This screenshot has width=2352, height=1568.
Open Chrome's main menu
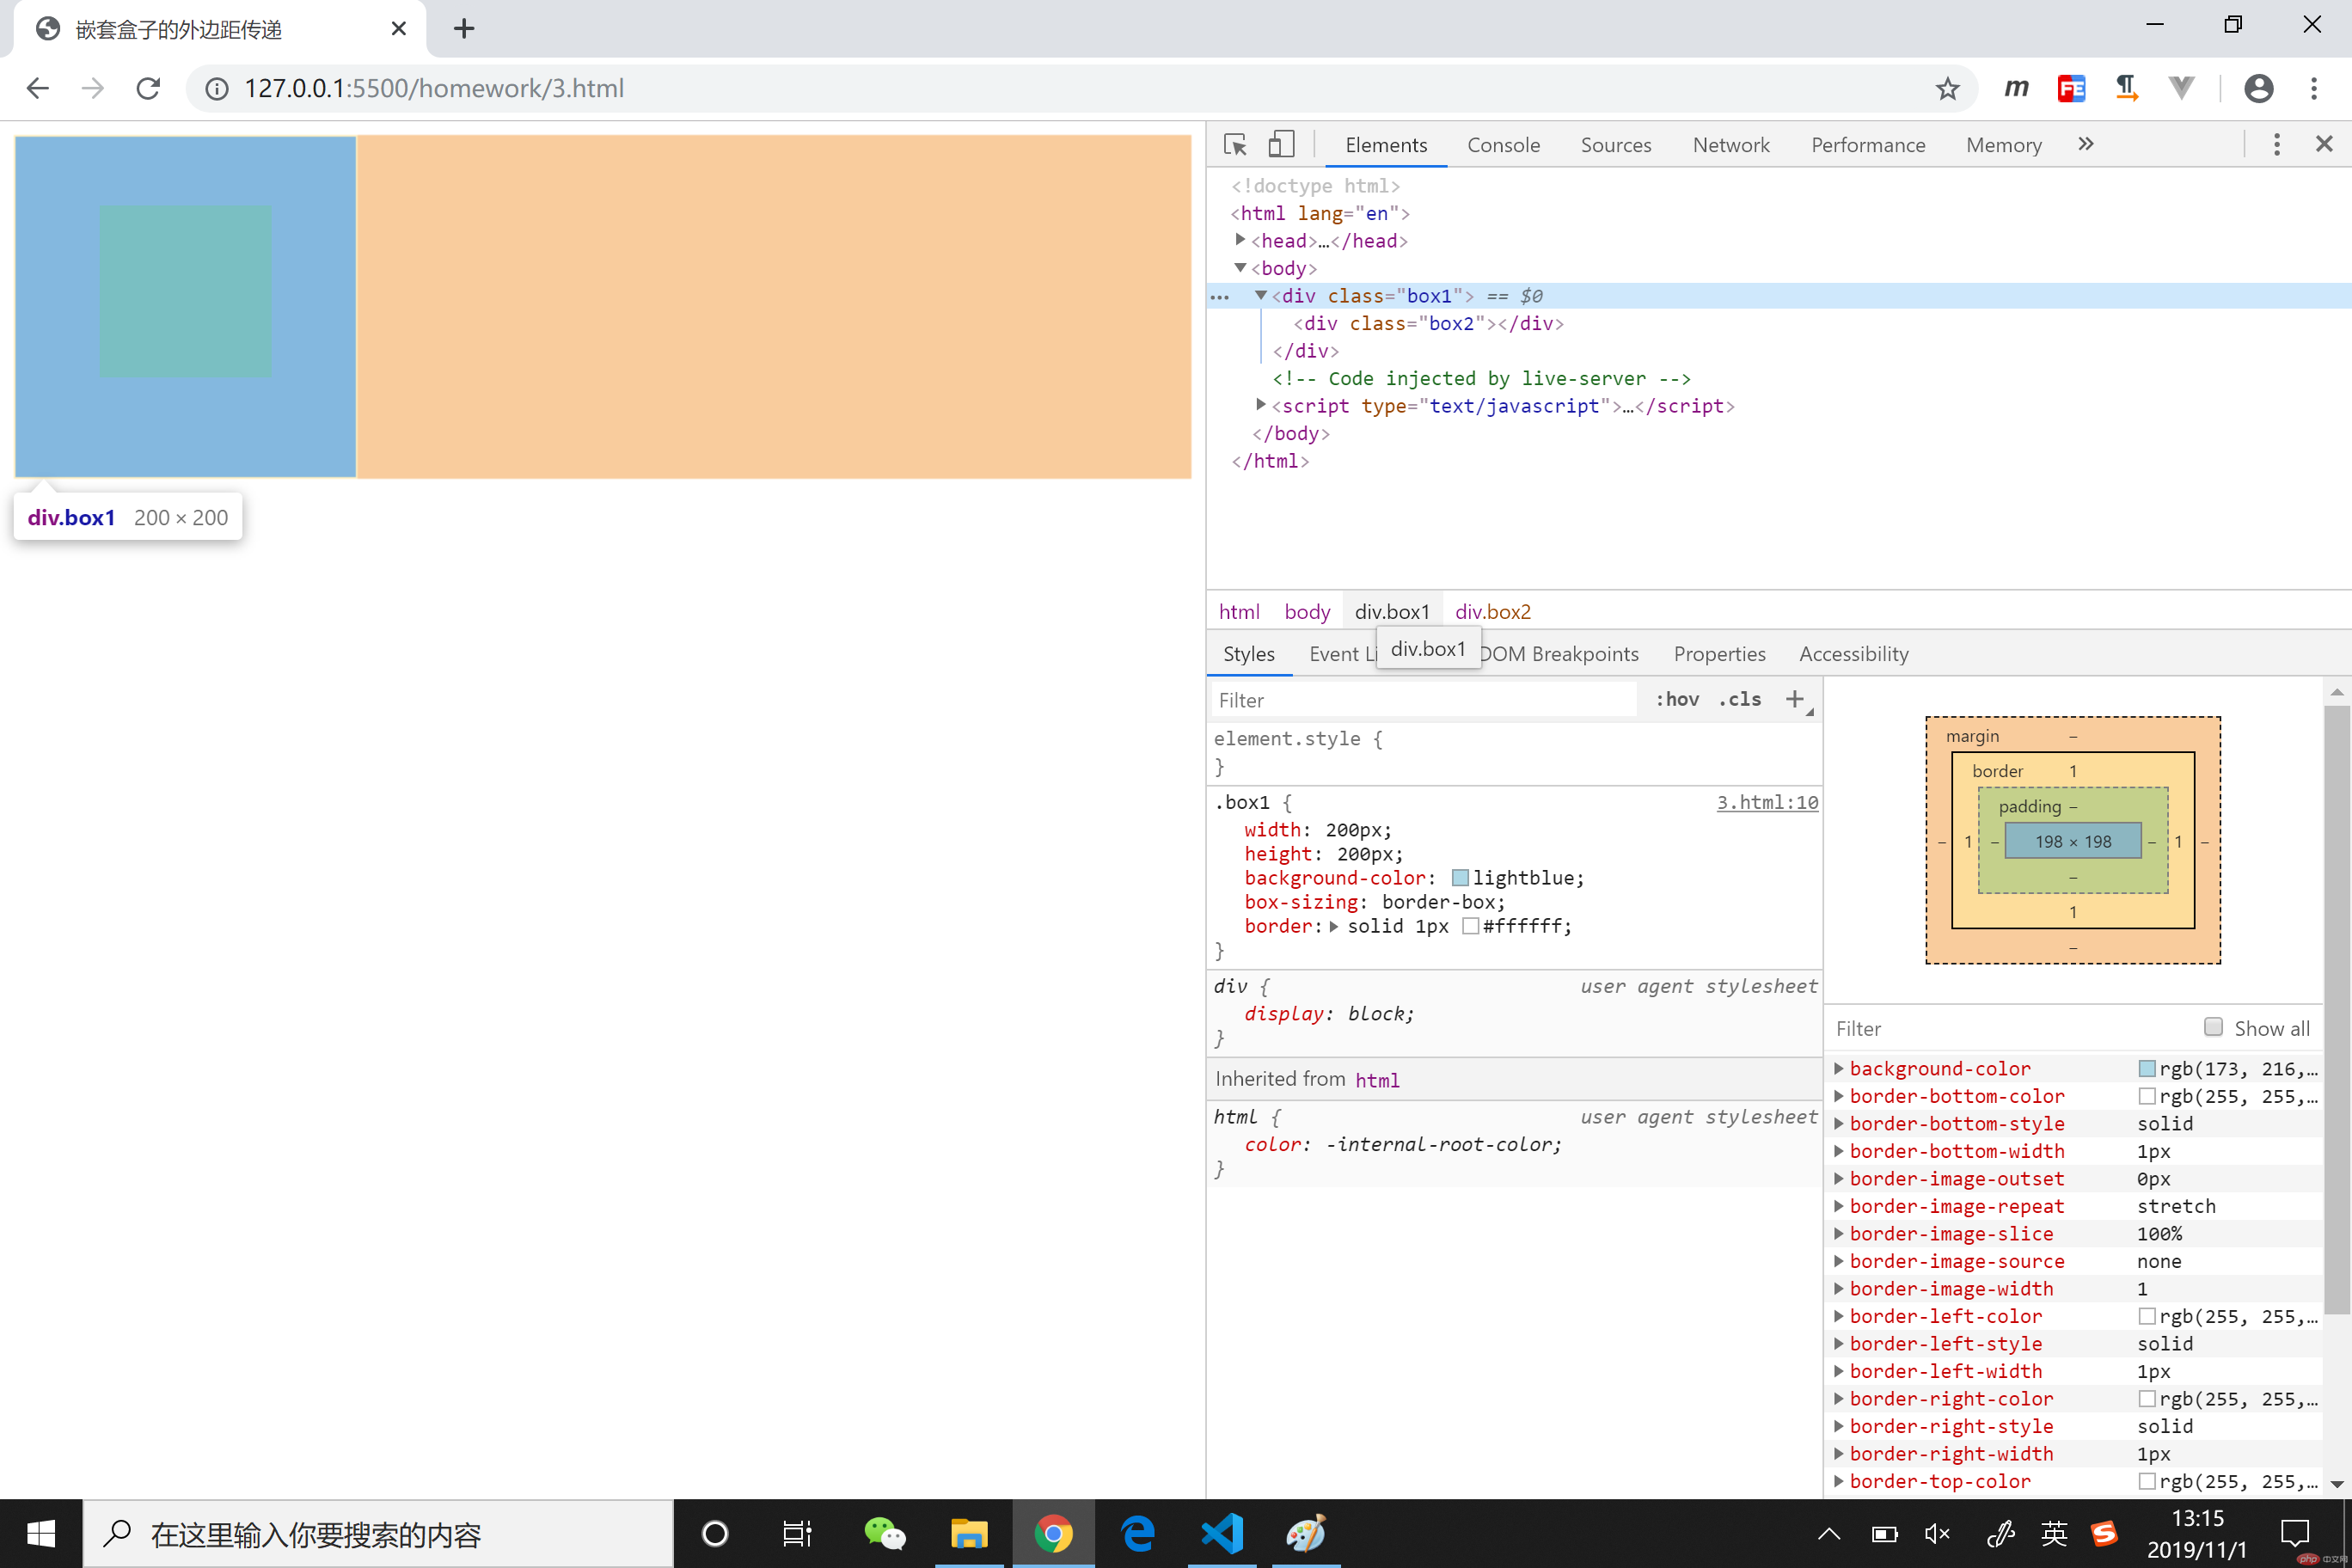pos(2314,89)
